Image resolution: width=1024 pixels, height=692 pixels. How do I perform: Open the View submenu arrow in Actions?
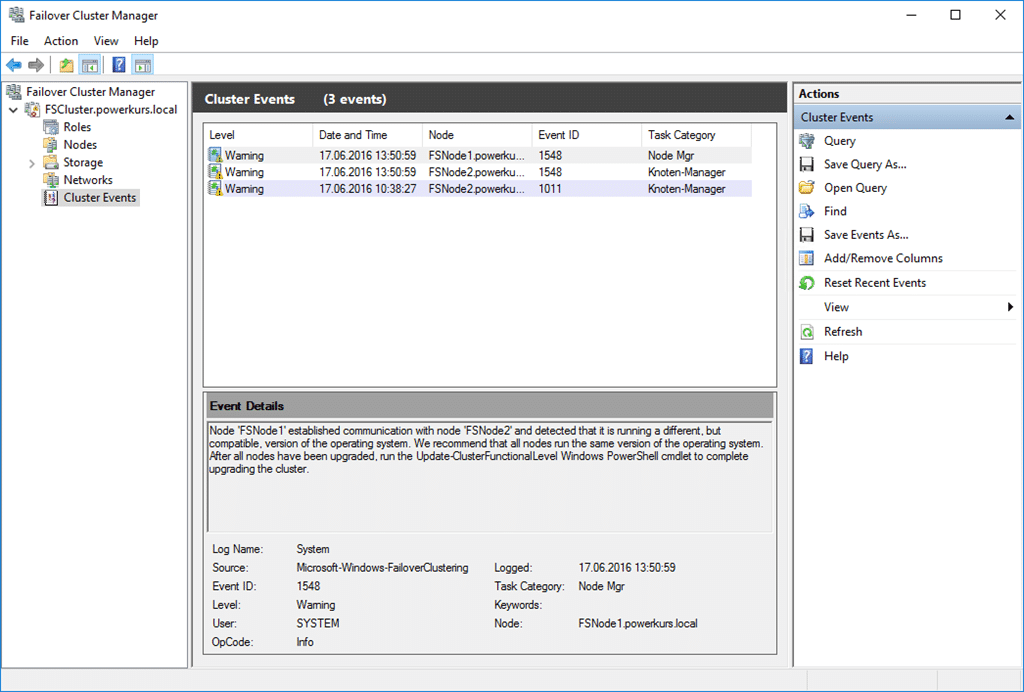click(1010, 307)
